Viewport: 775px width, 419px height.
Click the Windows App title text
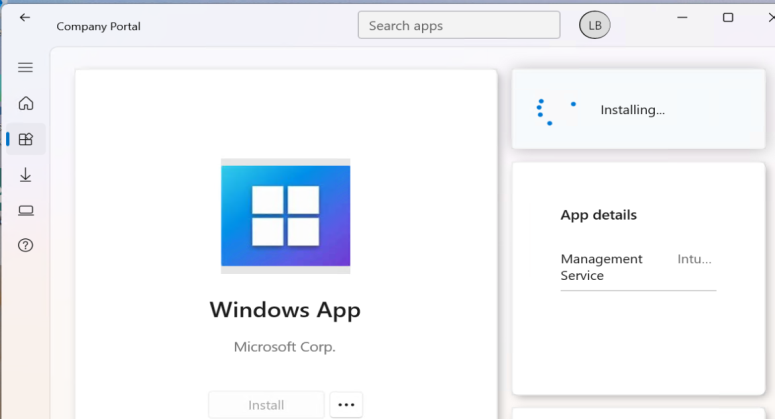285,310
